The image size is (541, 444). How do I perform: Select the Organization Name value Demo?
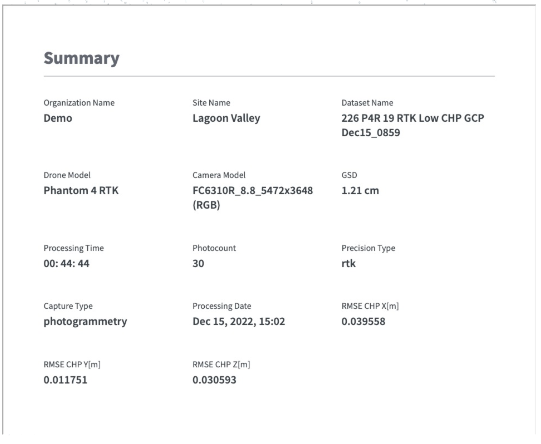tap(58, 118)
